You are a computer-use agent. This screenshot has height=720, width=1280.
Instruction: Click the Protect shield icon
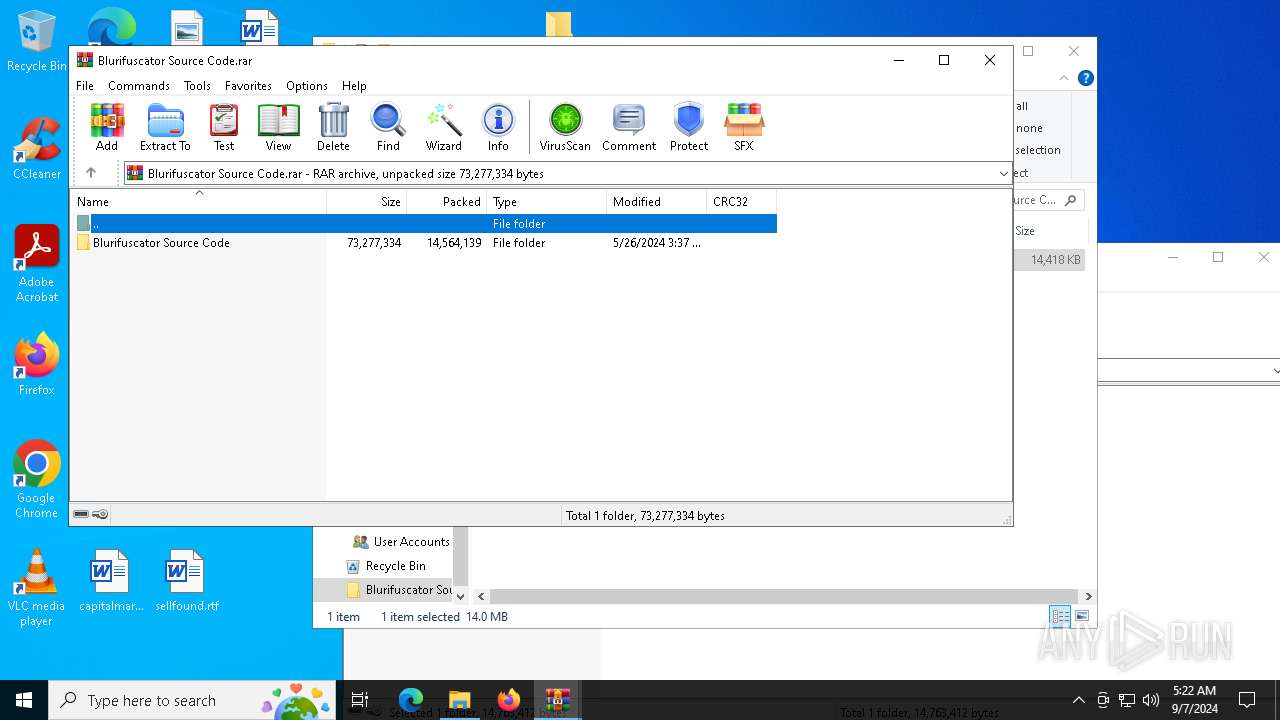tap(689, 127)
